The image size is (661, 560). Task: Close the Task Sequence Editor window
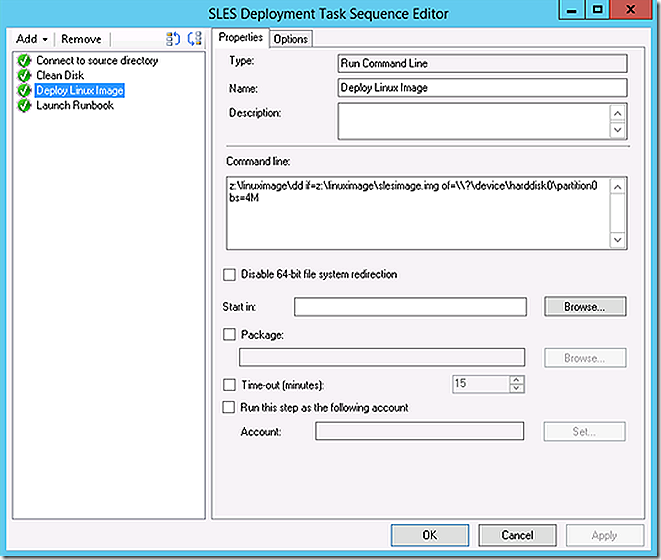pos(631,10)
